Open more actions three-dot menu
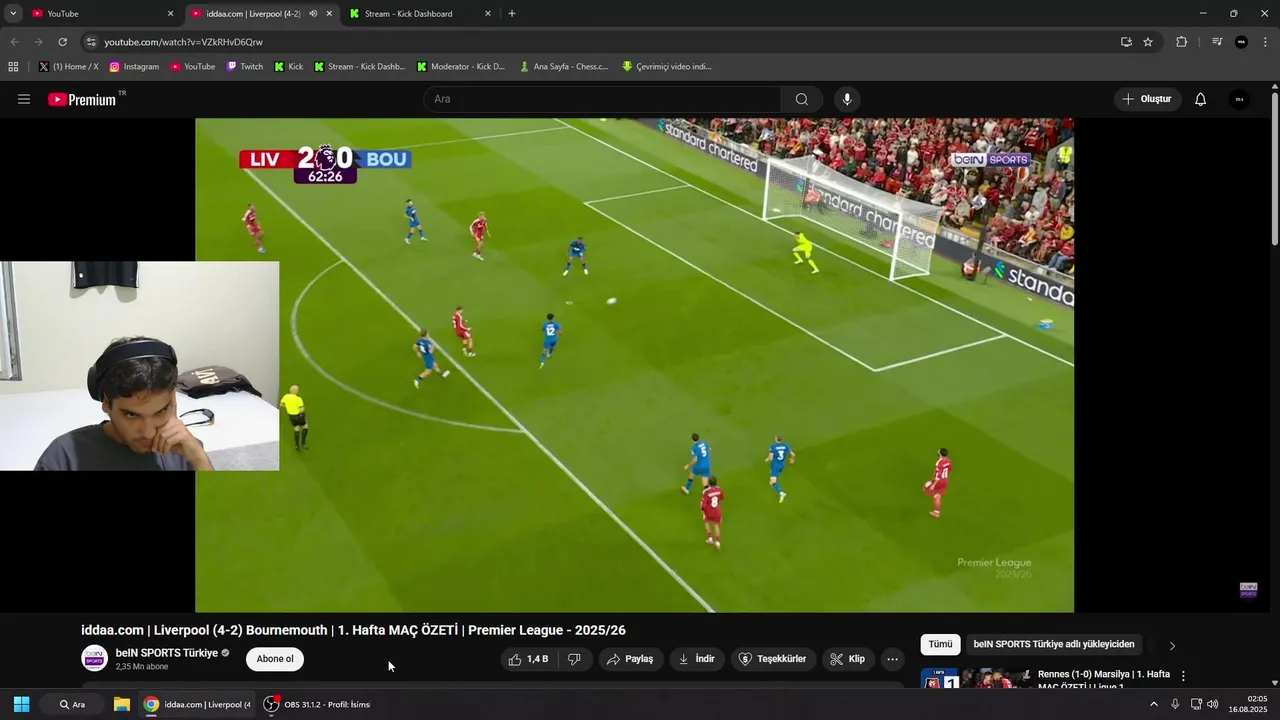This screenshot has width=1280, height=720. click(892, 659)
